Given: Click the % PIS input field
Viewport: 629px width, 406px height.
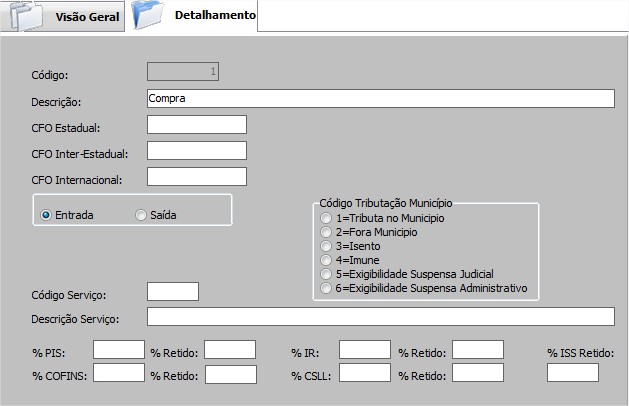Looking at the screenshot, I should click(118, 349).
